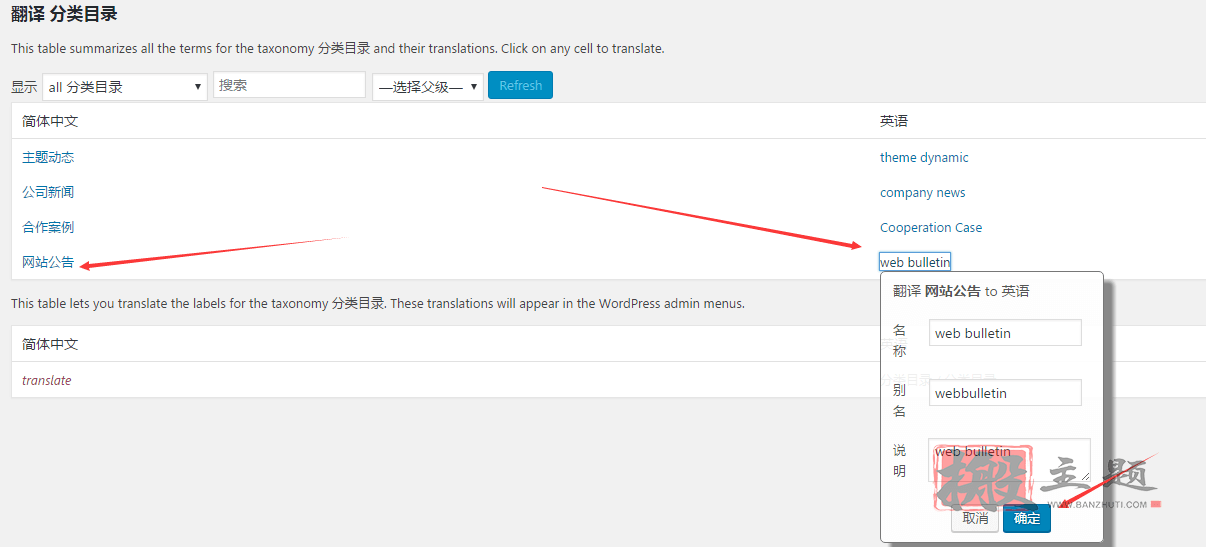Click the Refresh button

(x=520, y=85)
